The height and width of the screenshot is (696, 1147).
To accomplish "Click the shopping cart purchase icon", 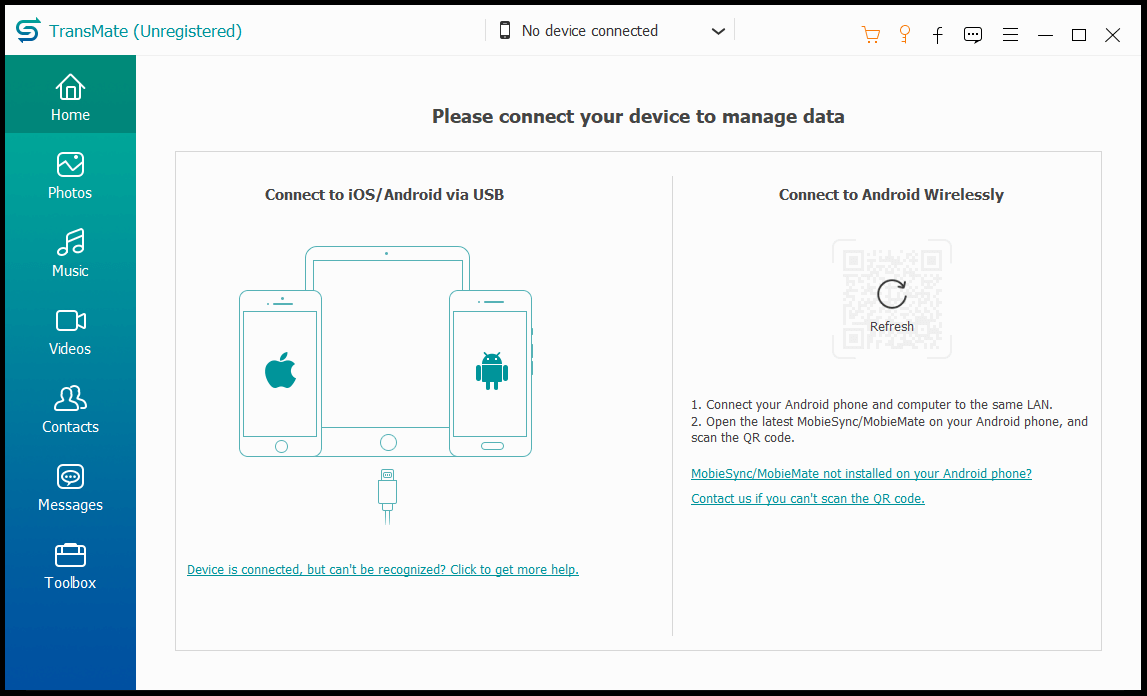I will (870, 34).
